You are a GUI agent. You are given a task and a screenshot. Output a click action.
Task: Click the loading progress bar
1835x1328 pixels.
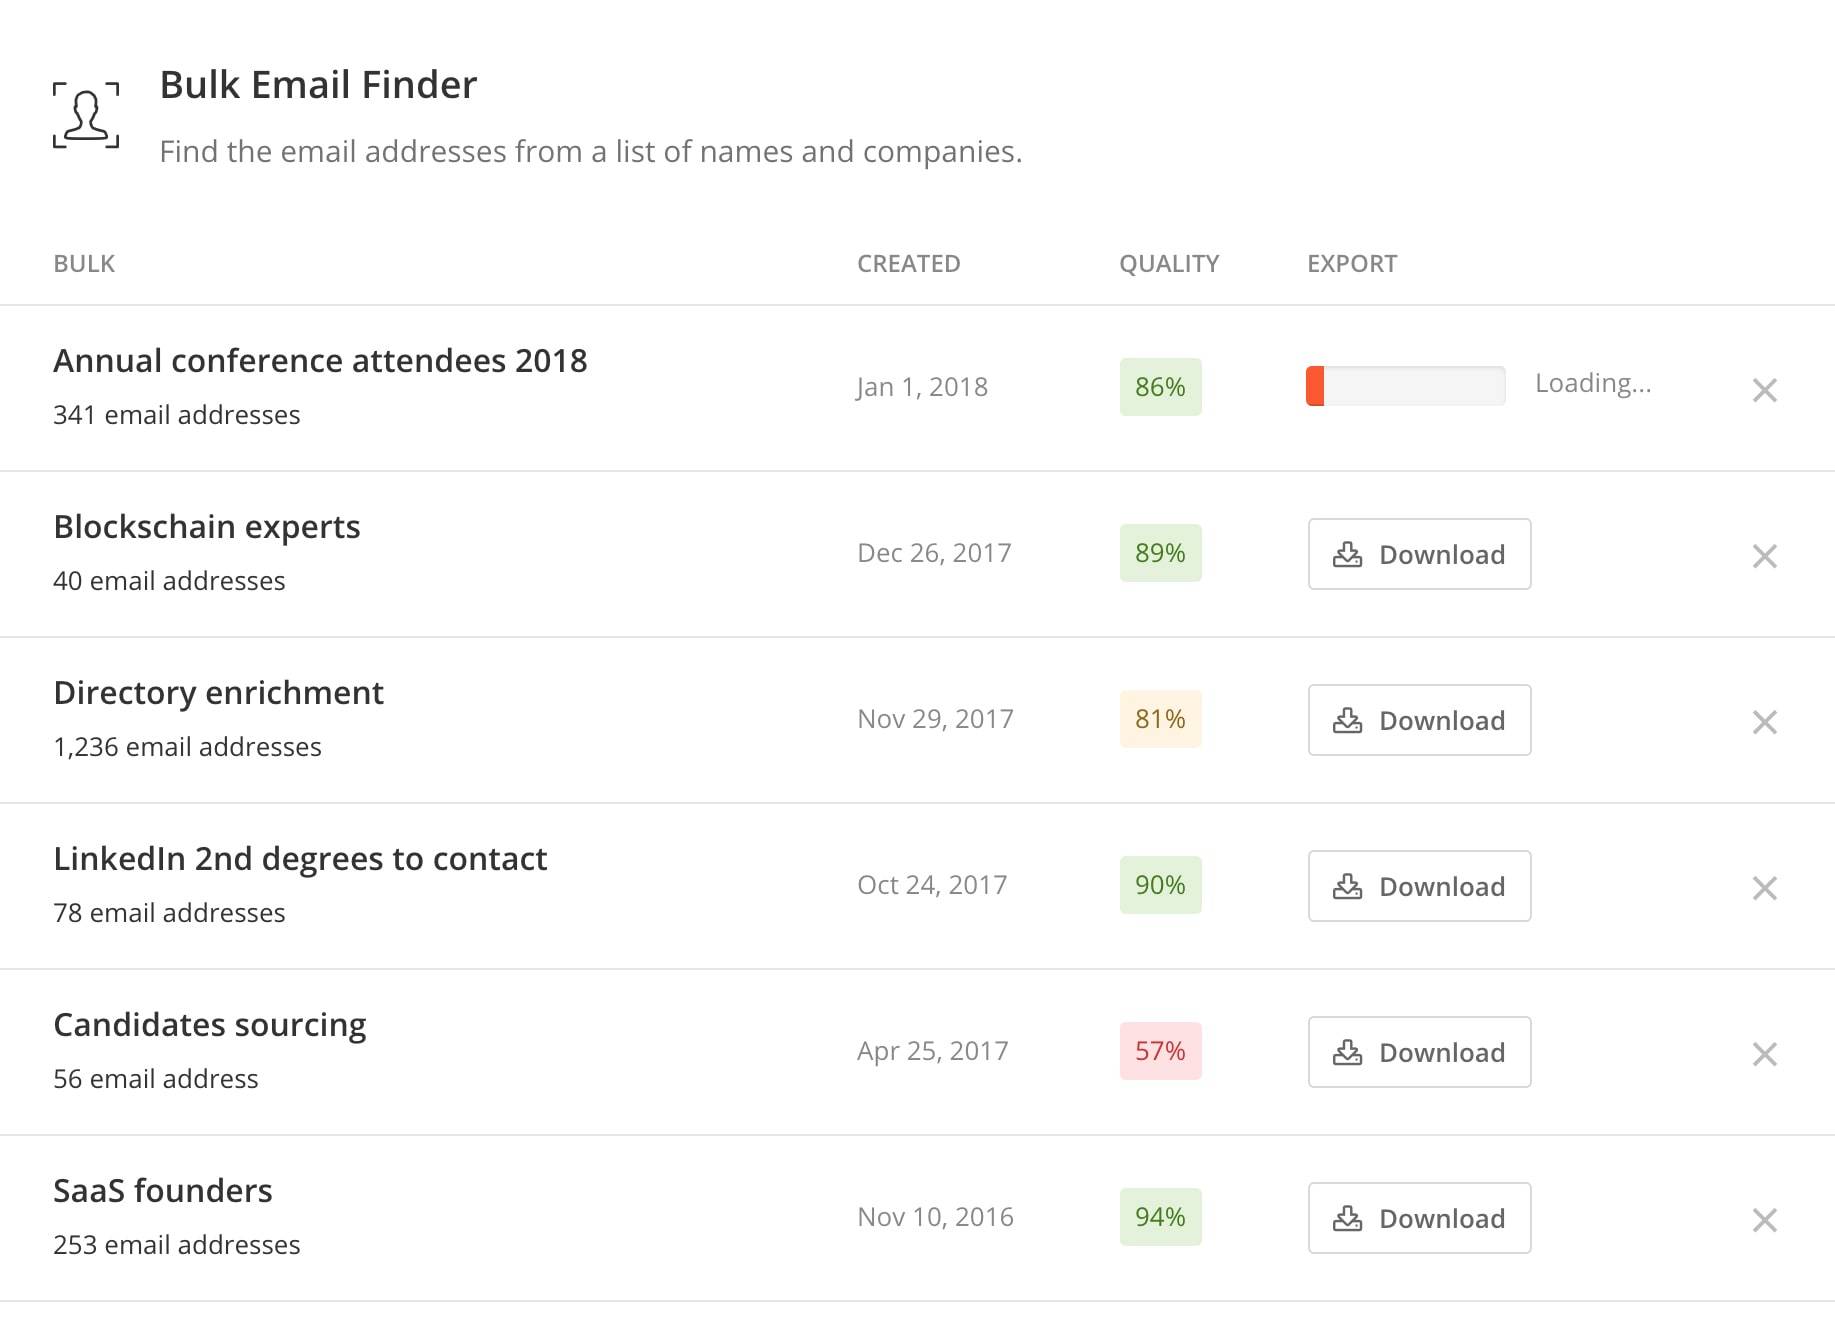[x=1404, y=385]
